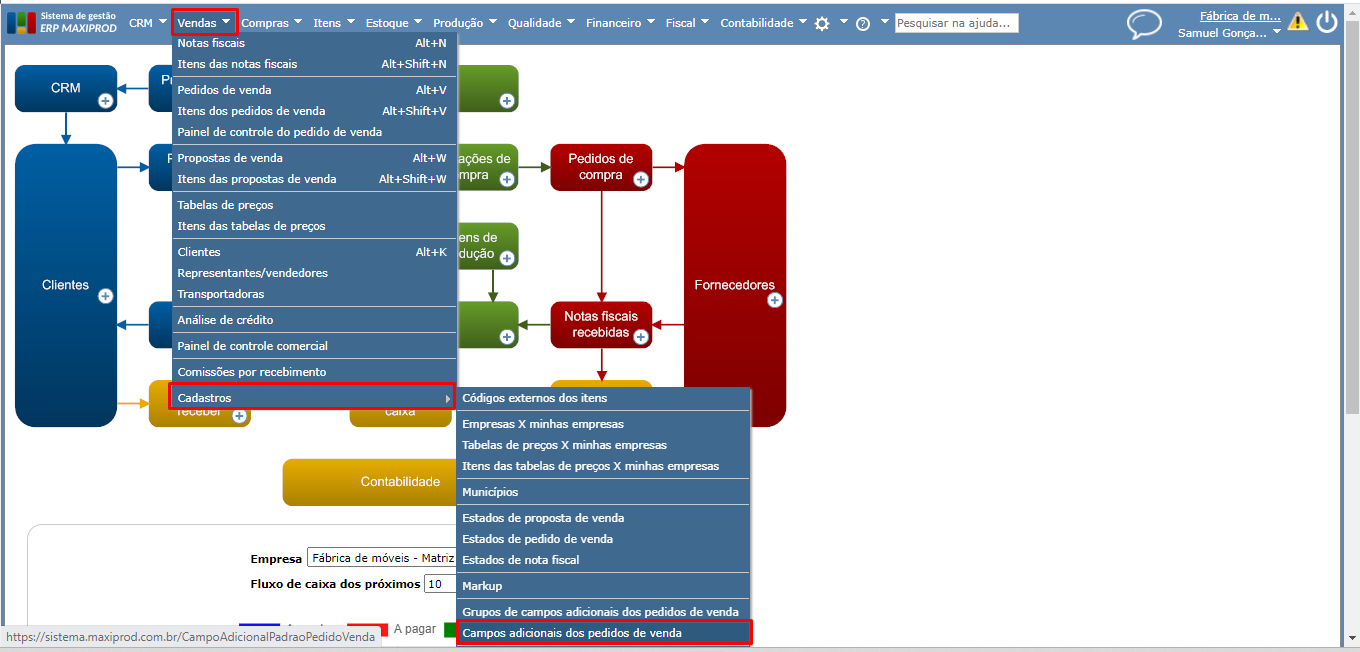Screen dimensions: 1360x652
Task: Select Grupos de campos adicionais dos pedidos de venda
Action: tap(603, 612)
